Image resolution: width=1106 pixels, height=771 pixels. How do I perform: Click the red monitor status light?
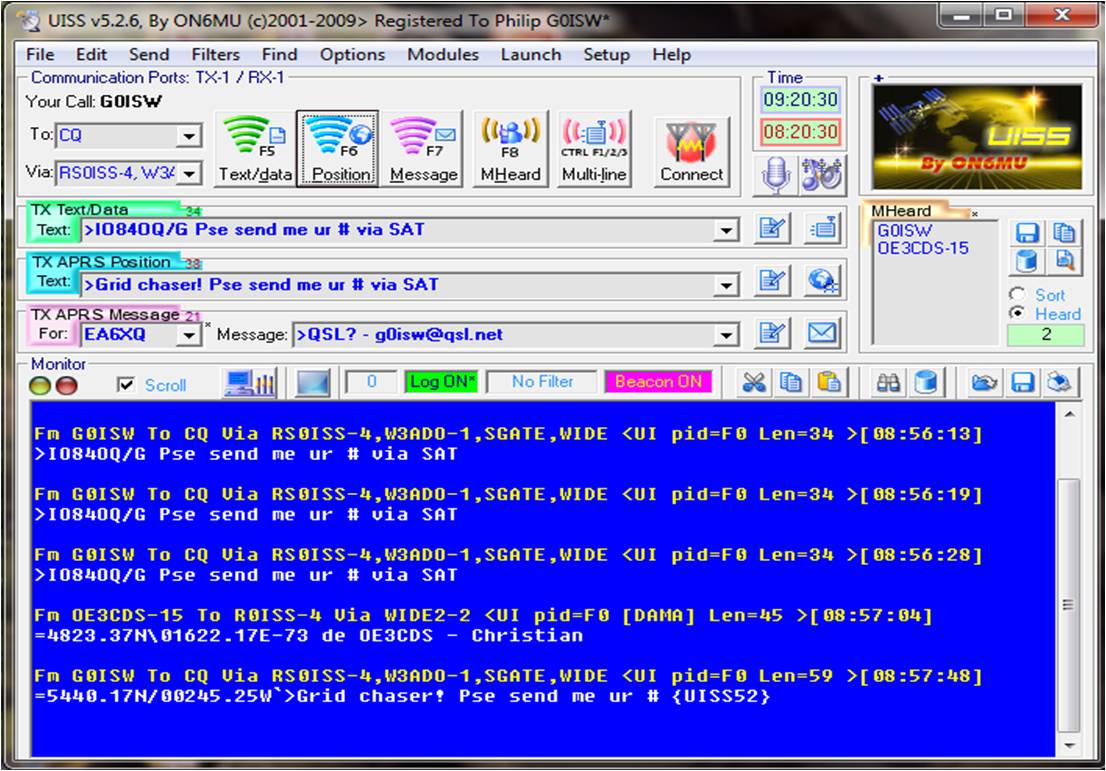coord(66,385)
